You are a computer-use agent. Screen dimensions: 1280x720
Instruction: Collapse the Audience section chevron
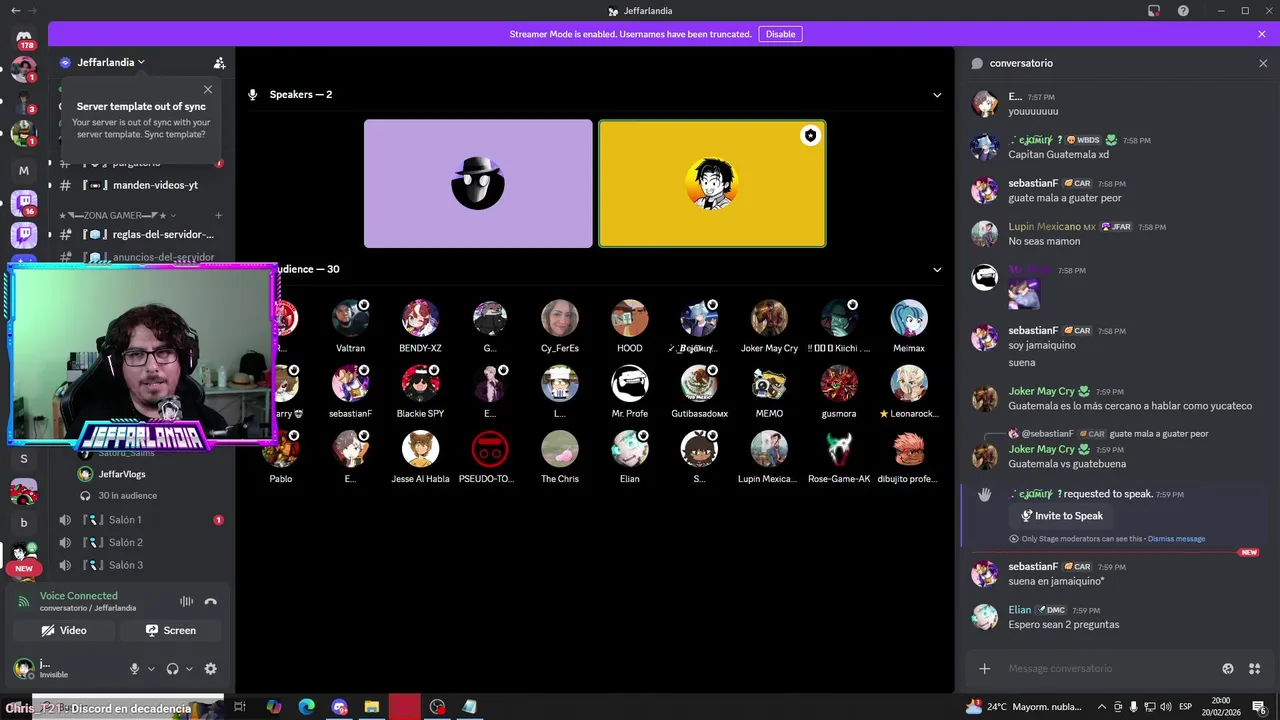pyautogui.click(x=937, y=270)
